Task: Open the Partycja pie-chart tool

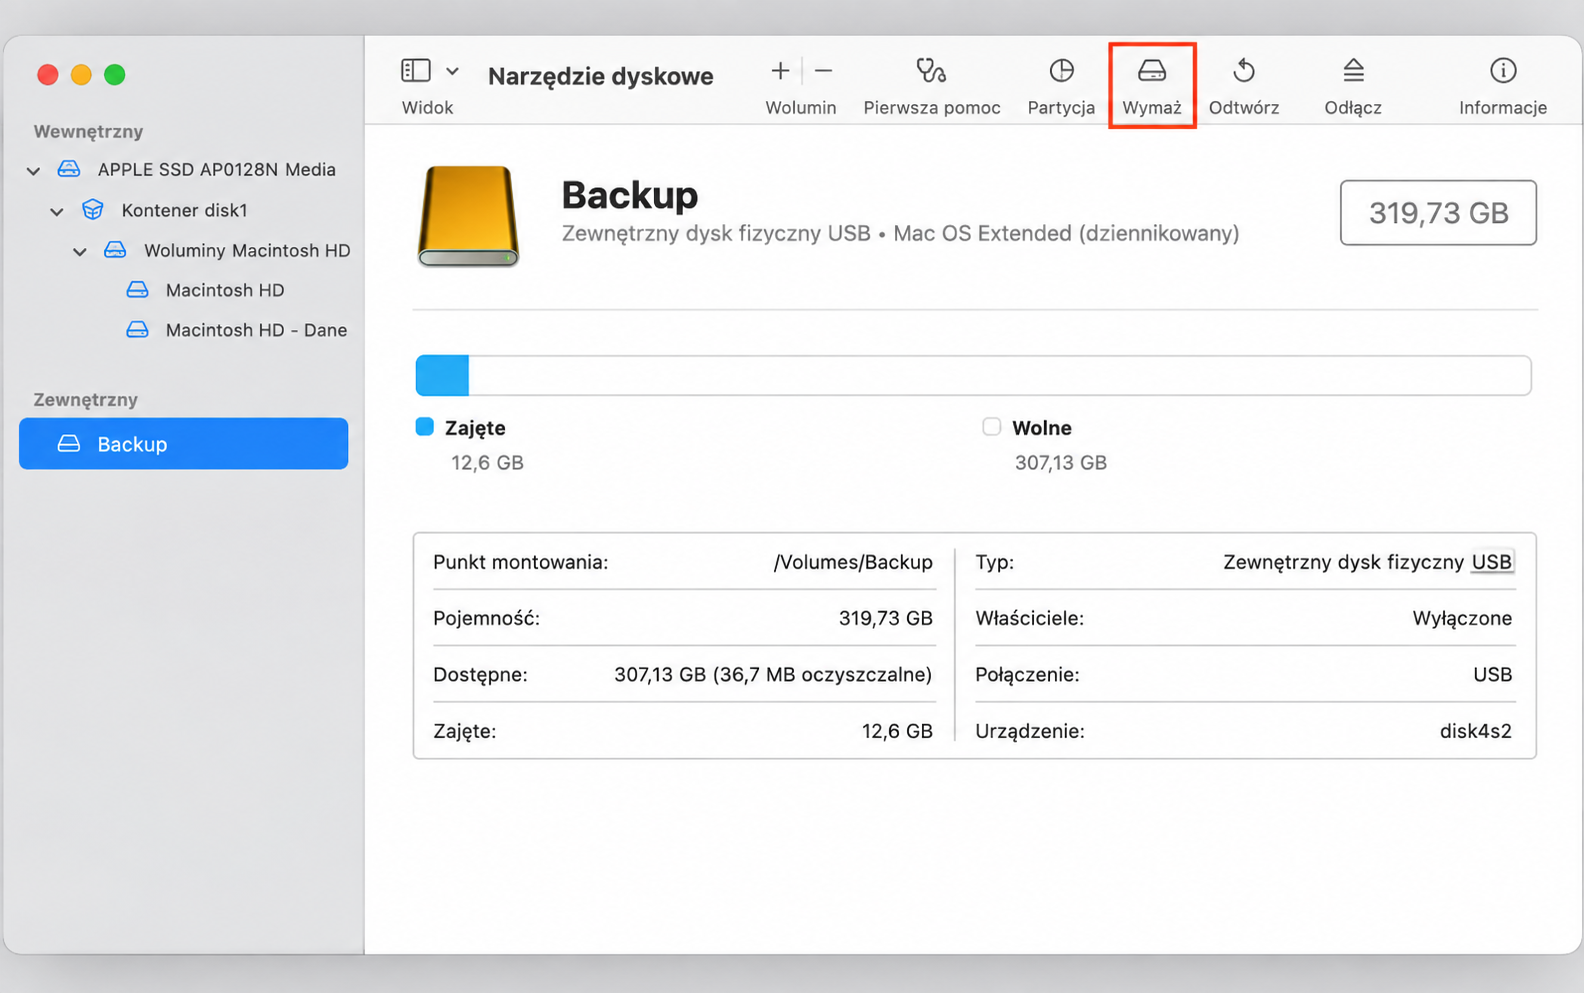Action: pos(1061,71)
